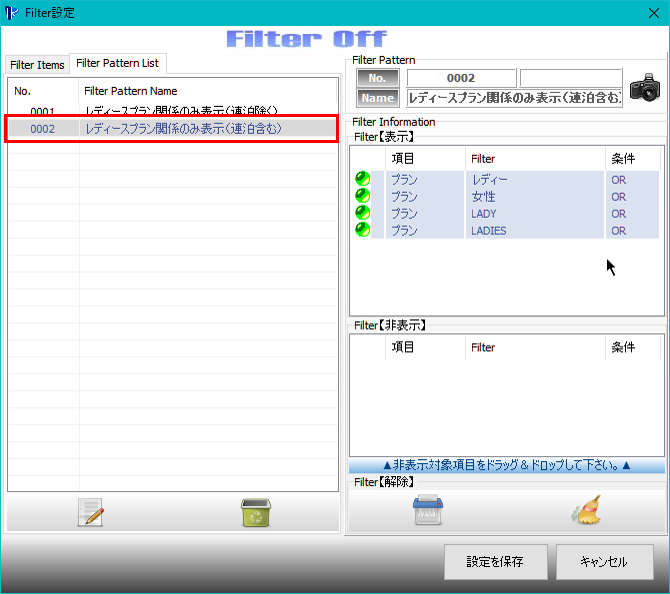Click the camera icon beside Filter Pattern
This screenshot has height=594, width=670.
pyautogui.click(x=645, y=87)
